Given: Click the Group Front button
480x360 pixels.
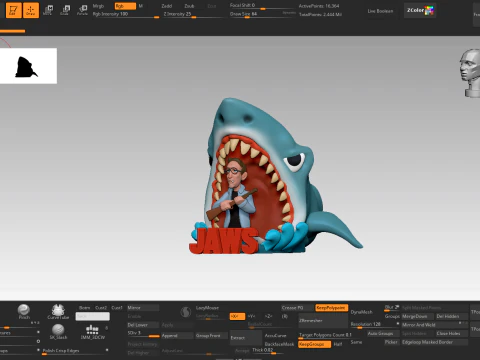Looking at the screenshot, I should click(x=211, y=336).
